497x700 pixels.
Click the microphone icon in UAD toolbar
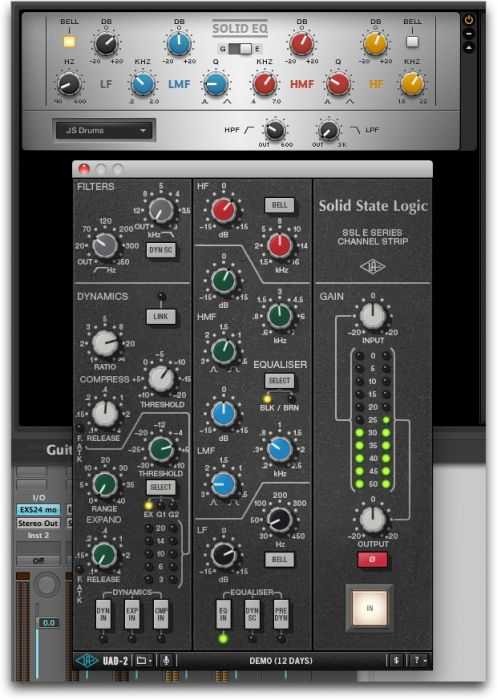pyautogui.click(x=166, y=660)
